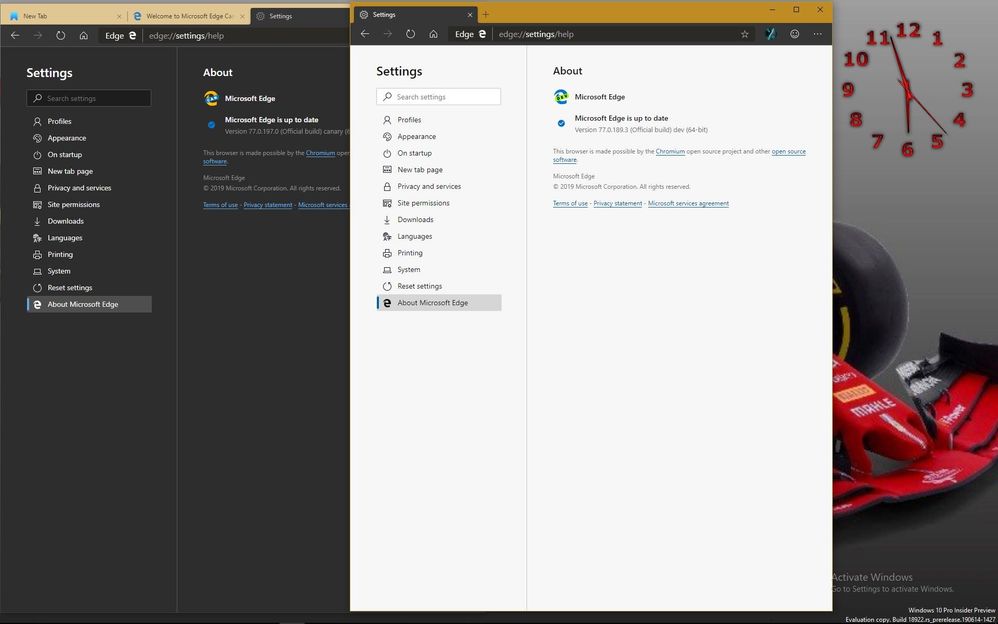Select the Settings tab in the dark window

300,17
